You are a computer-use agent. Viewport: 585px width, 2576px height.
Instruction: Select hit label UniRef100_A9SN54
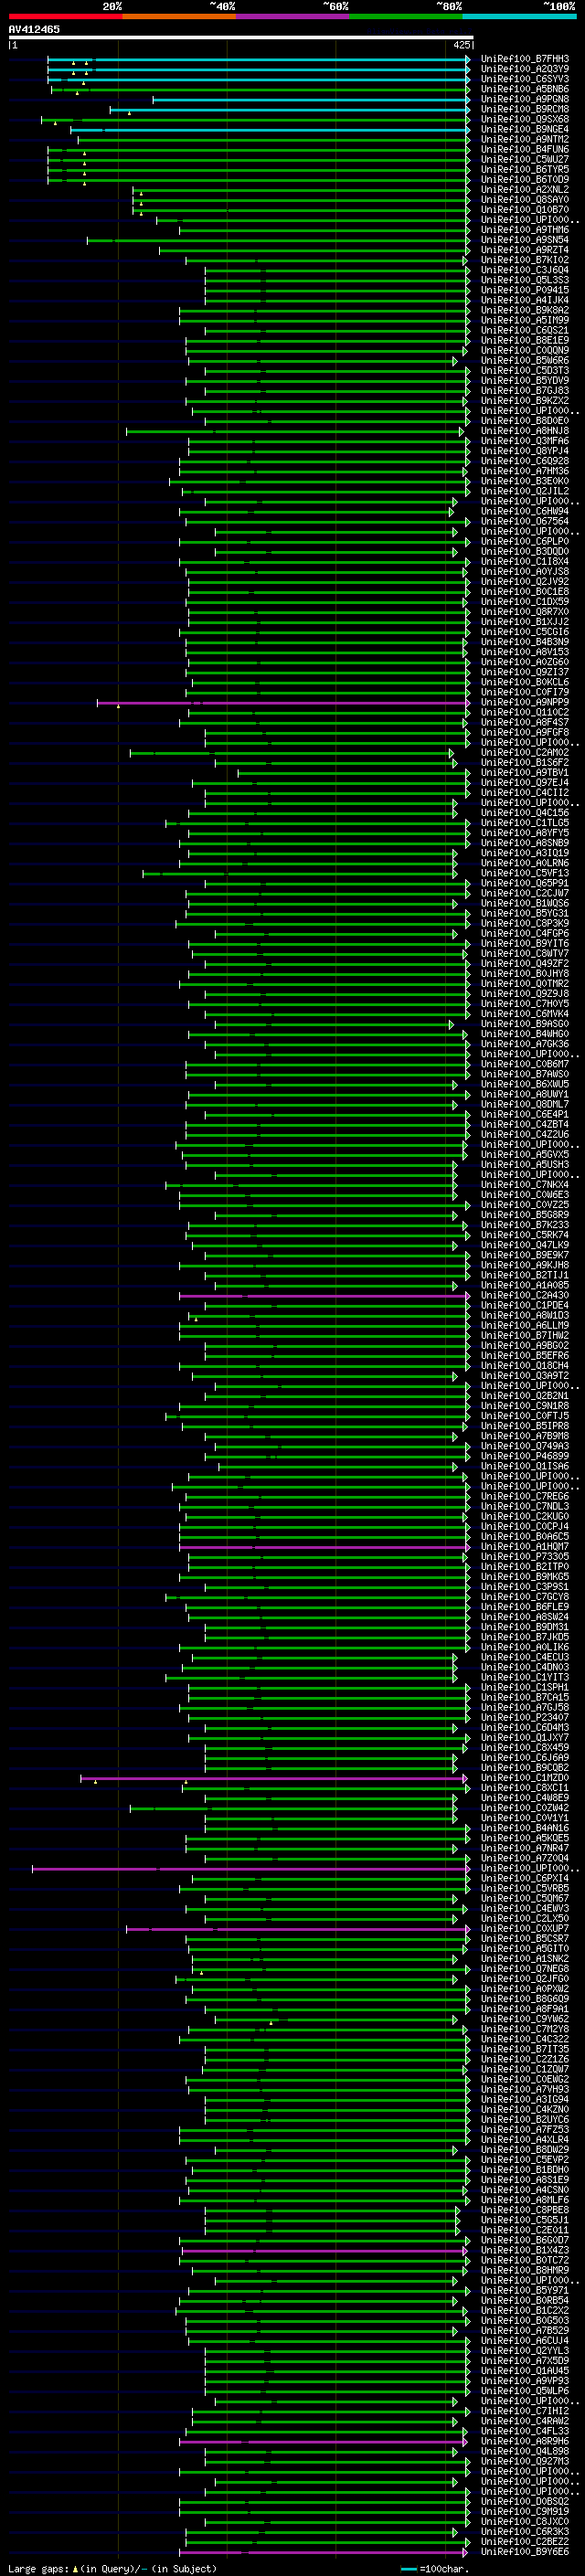click(525, 240)
